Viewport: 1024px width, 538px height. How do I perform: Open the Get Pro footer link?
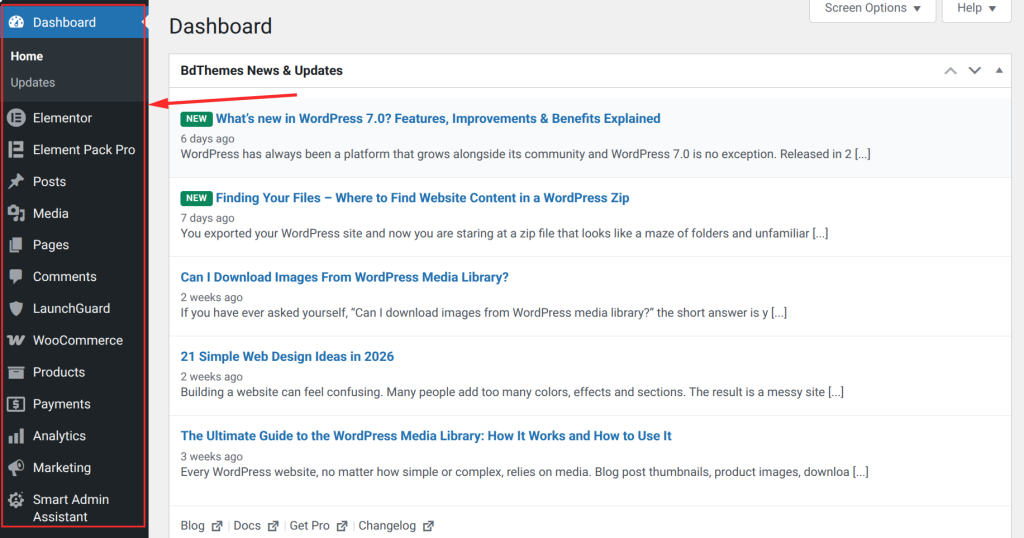pyautogui.click(x=310, y=526)
